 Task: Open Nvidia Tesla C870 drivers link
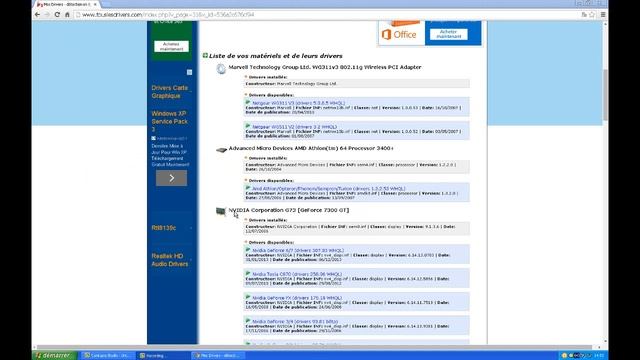297,274
